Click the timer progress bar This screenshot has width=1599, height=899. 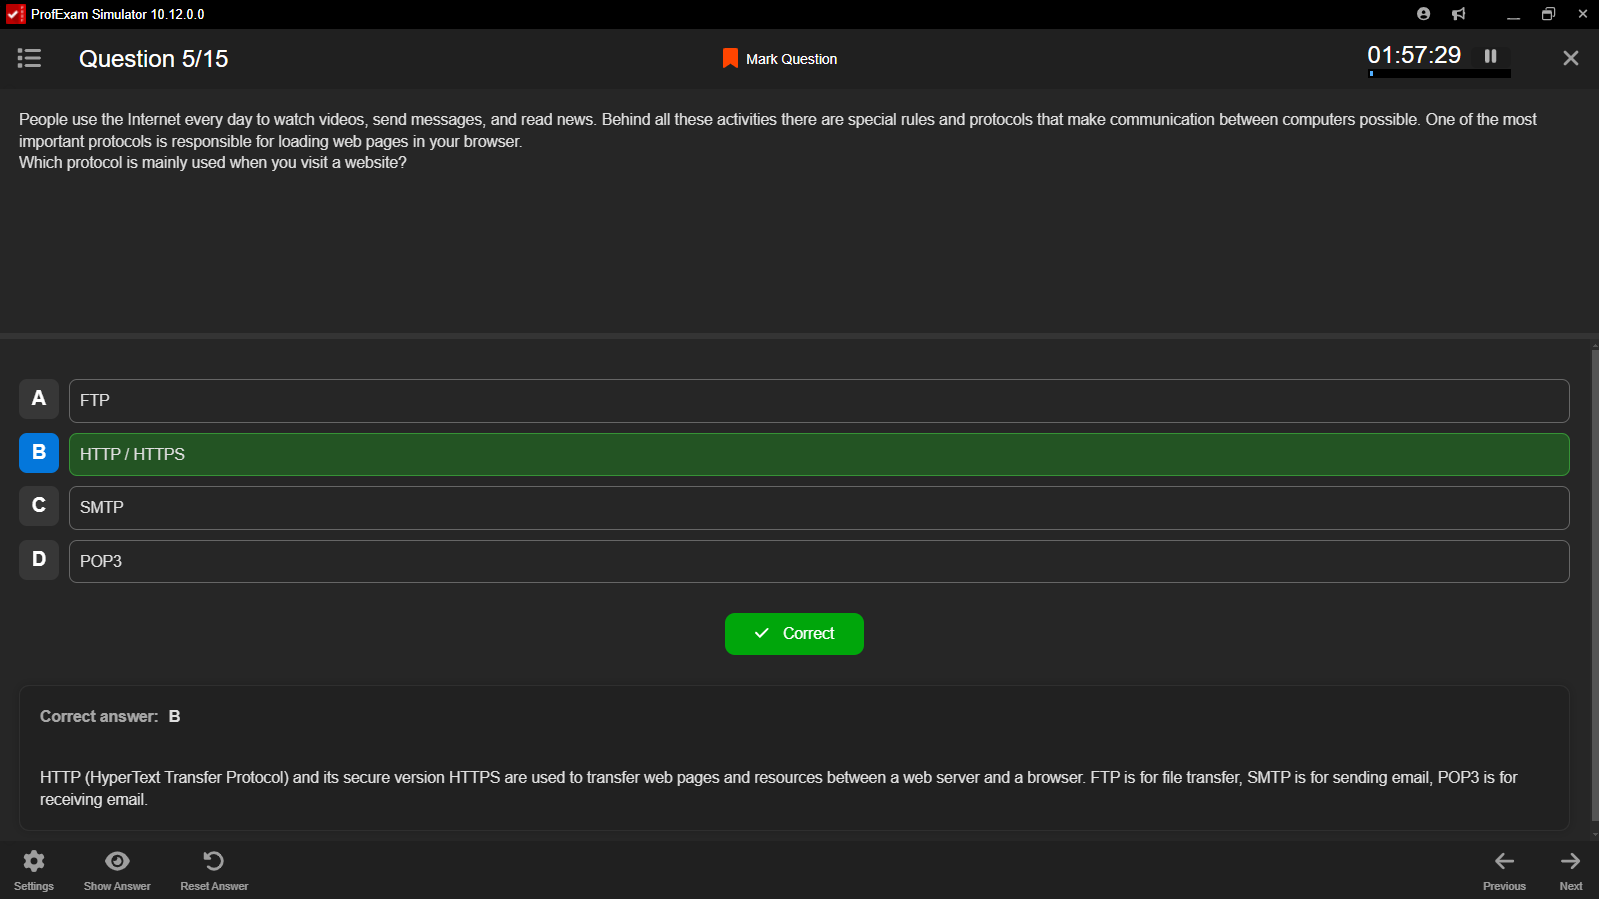1439,73
